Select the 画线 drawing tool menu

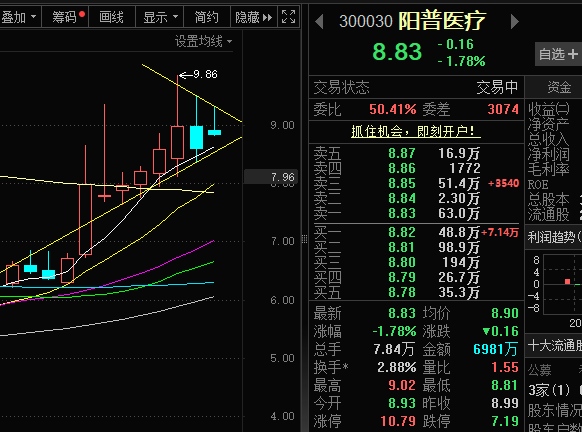pos(111,17)
